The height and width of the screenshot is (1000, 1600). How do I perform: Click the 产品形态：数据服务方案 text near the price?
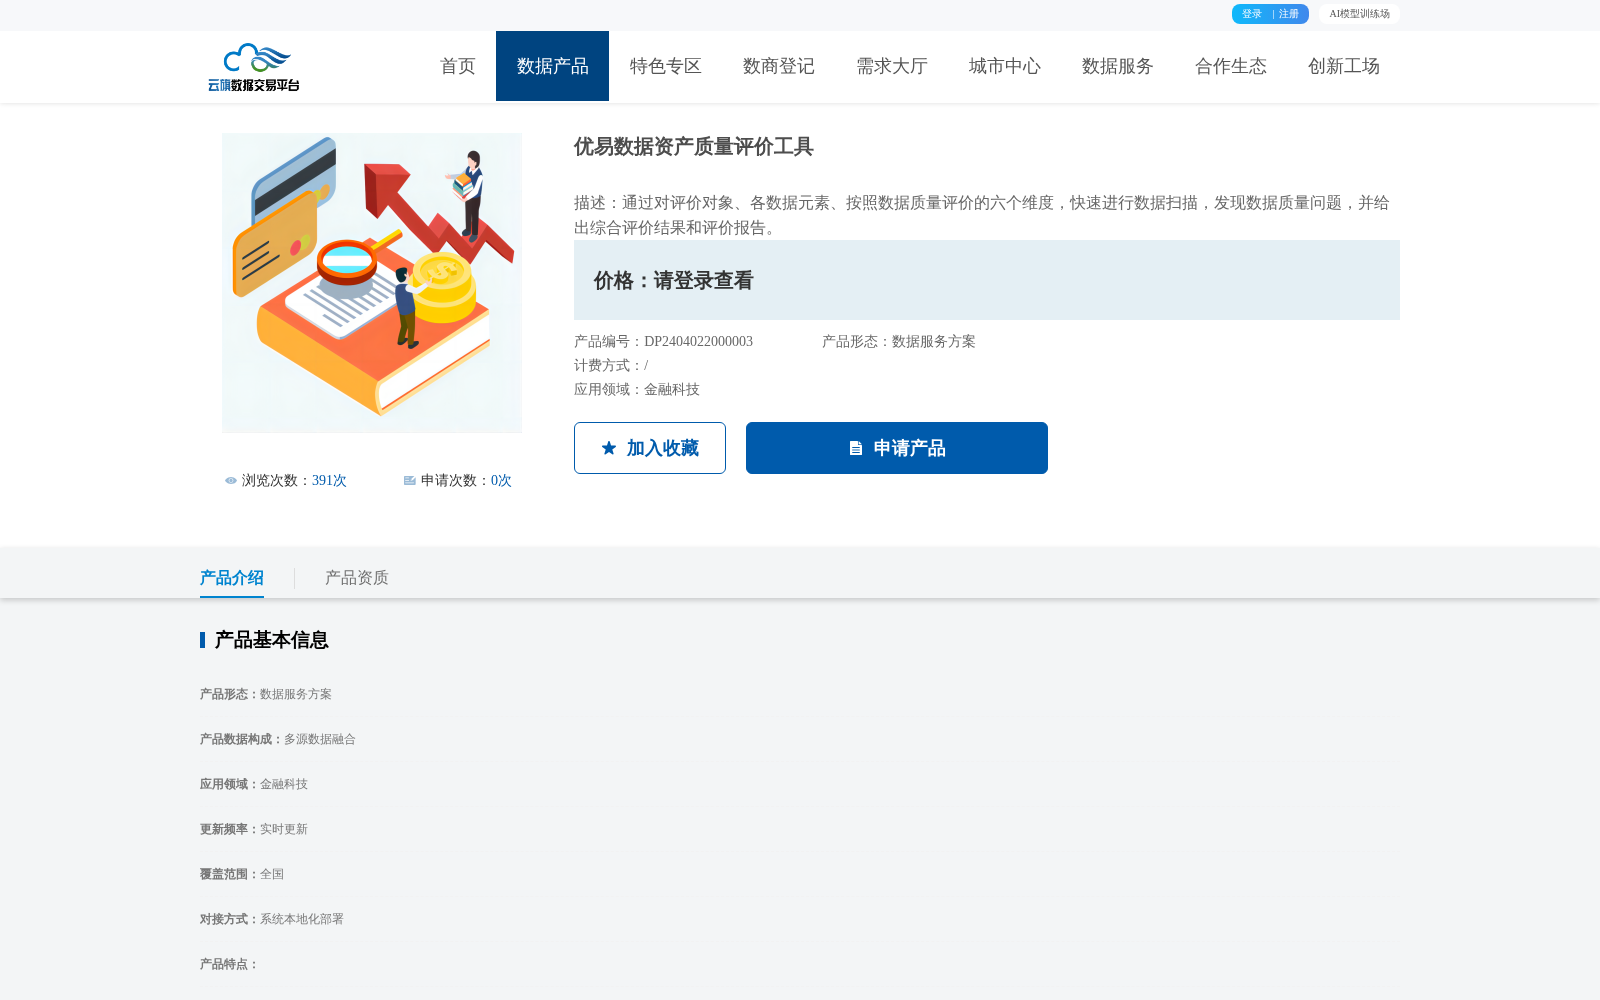[x=899, y=342]
